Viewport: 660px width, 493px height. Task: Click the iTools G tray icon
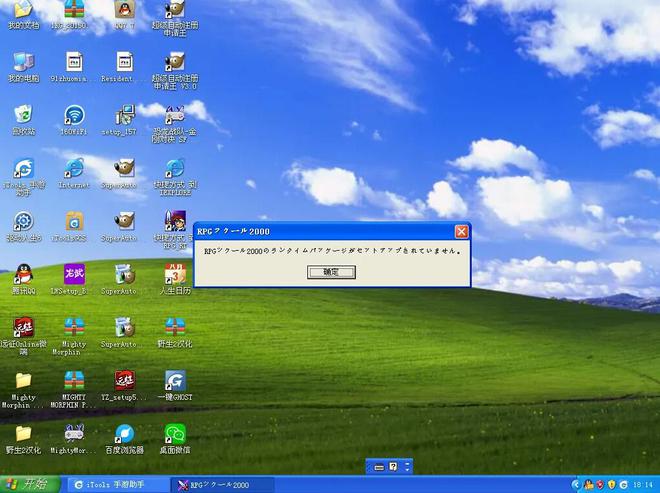[624, 485]
